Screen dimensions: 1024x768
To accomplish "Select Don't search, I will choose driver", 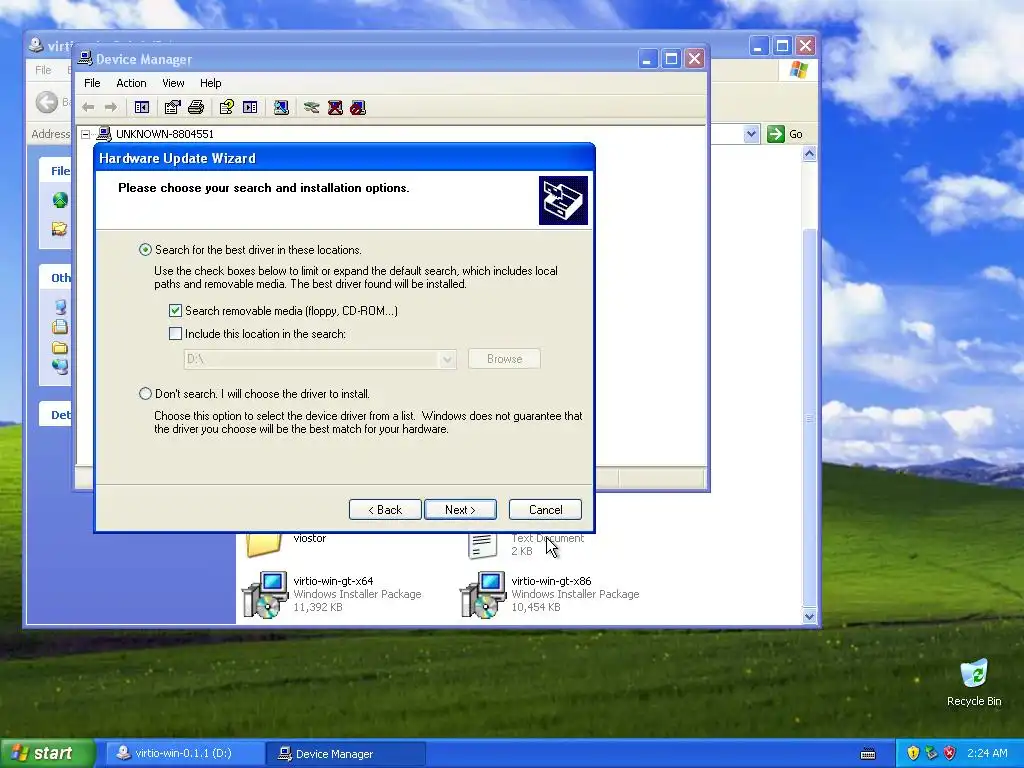I will pyautogui.click(x=145, y=393).
